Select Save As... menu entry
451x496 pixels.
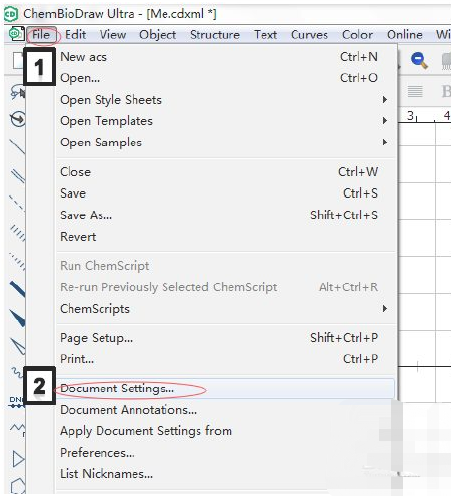[x=225, y=215]
